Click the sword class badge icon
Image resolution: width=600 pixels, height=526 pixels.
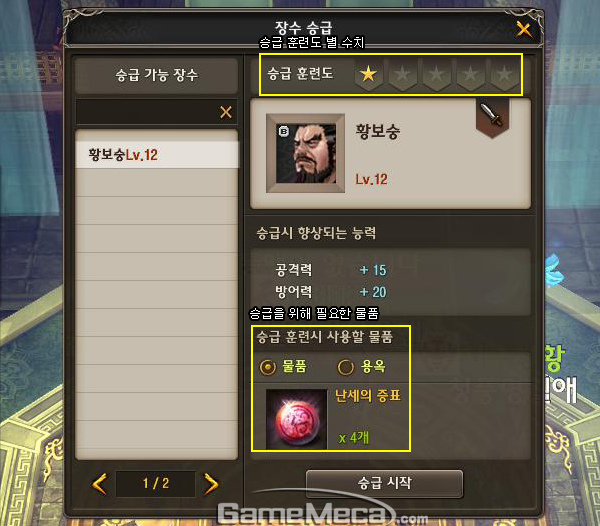tap(492, 116)
